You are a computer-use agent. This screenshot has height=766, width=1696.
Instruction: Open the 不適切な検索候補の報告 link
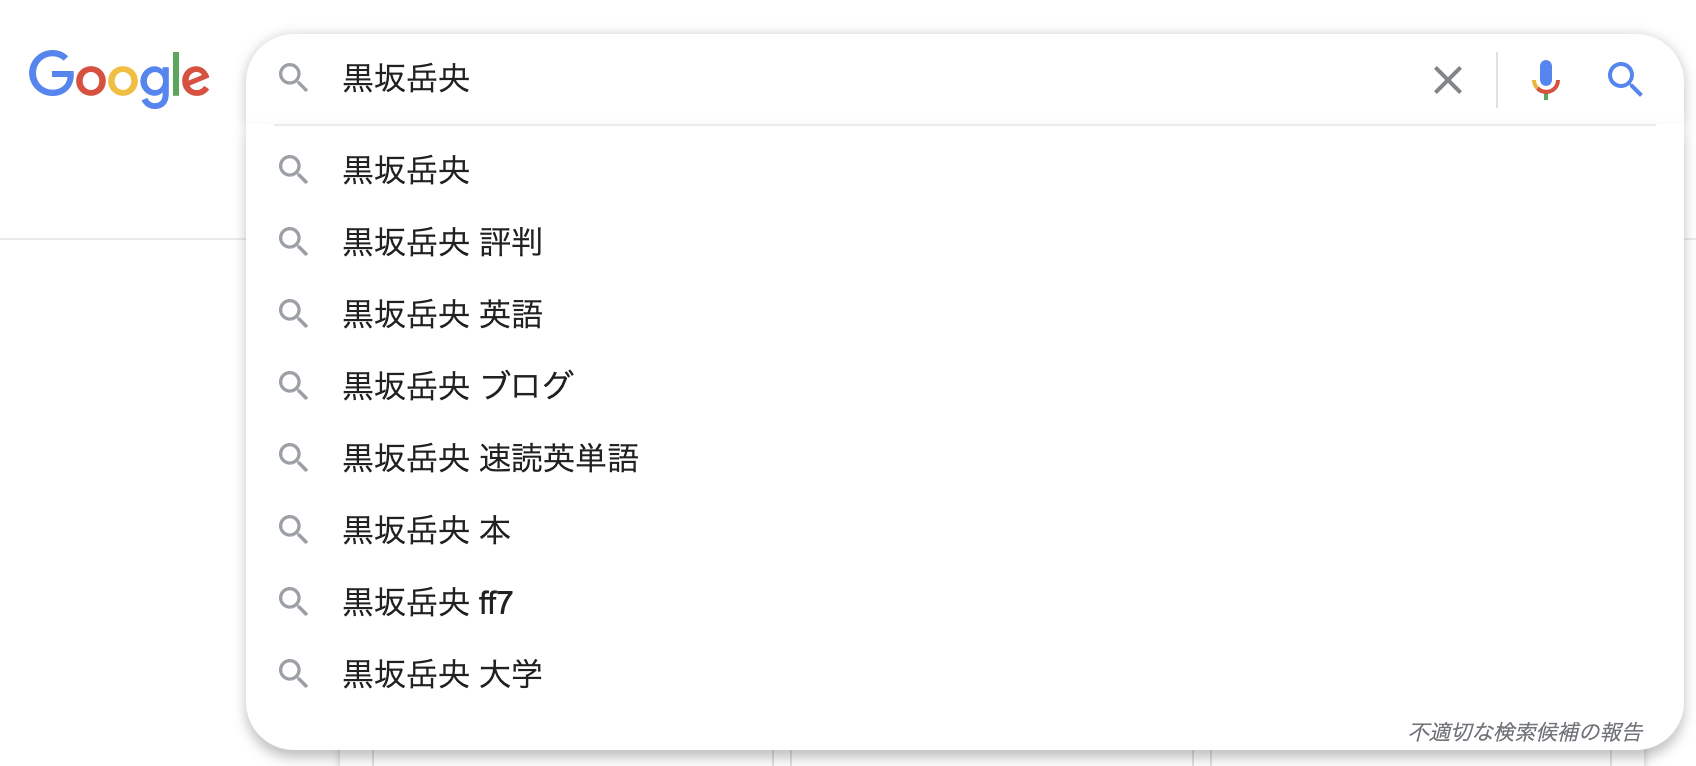pos(1526,732)
